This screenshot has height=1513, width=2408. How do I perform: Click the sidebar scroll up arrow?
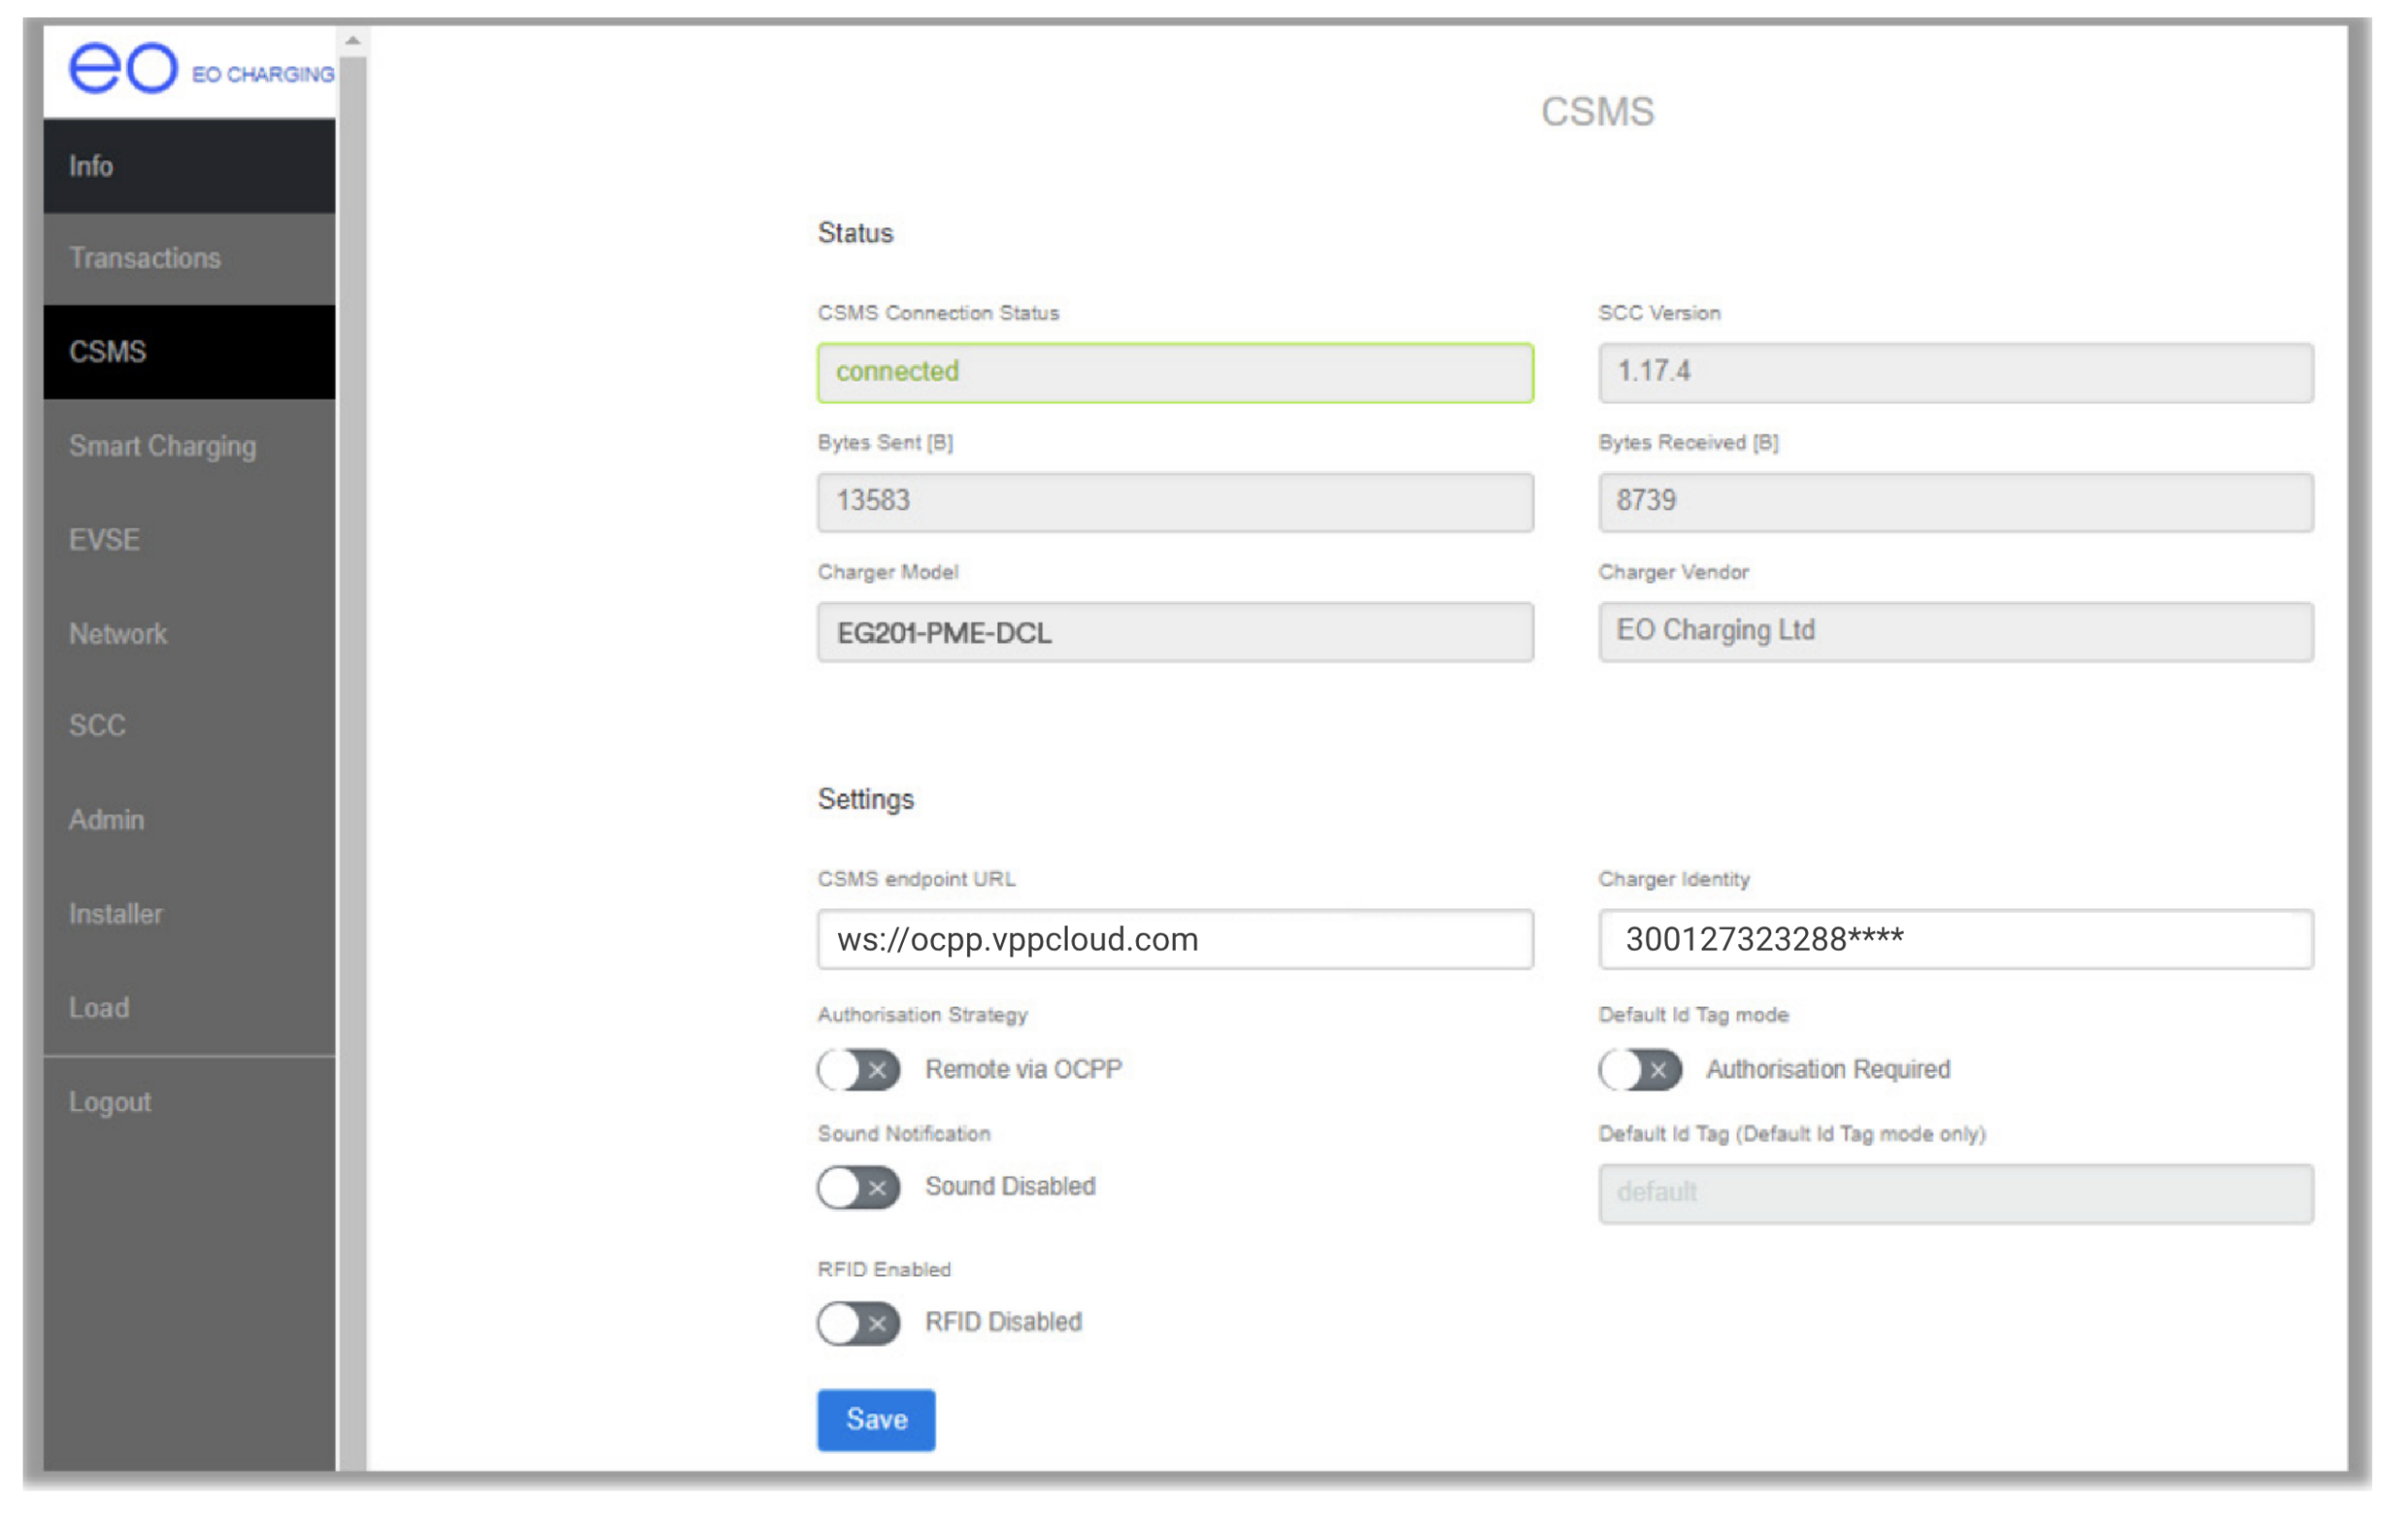coord(353,41)
